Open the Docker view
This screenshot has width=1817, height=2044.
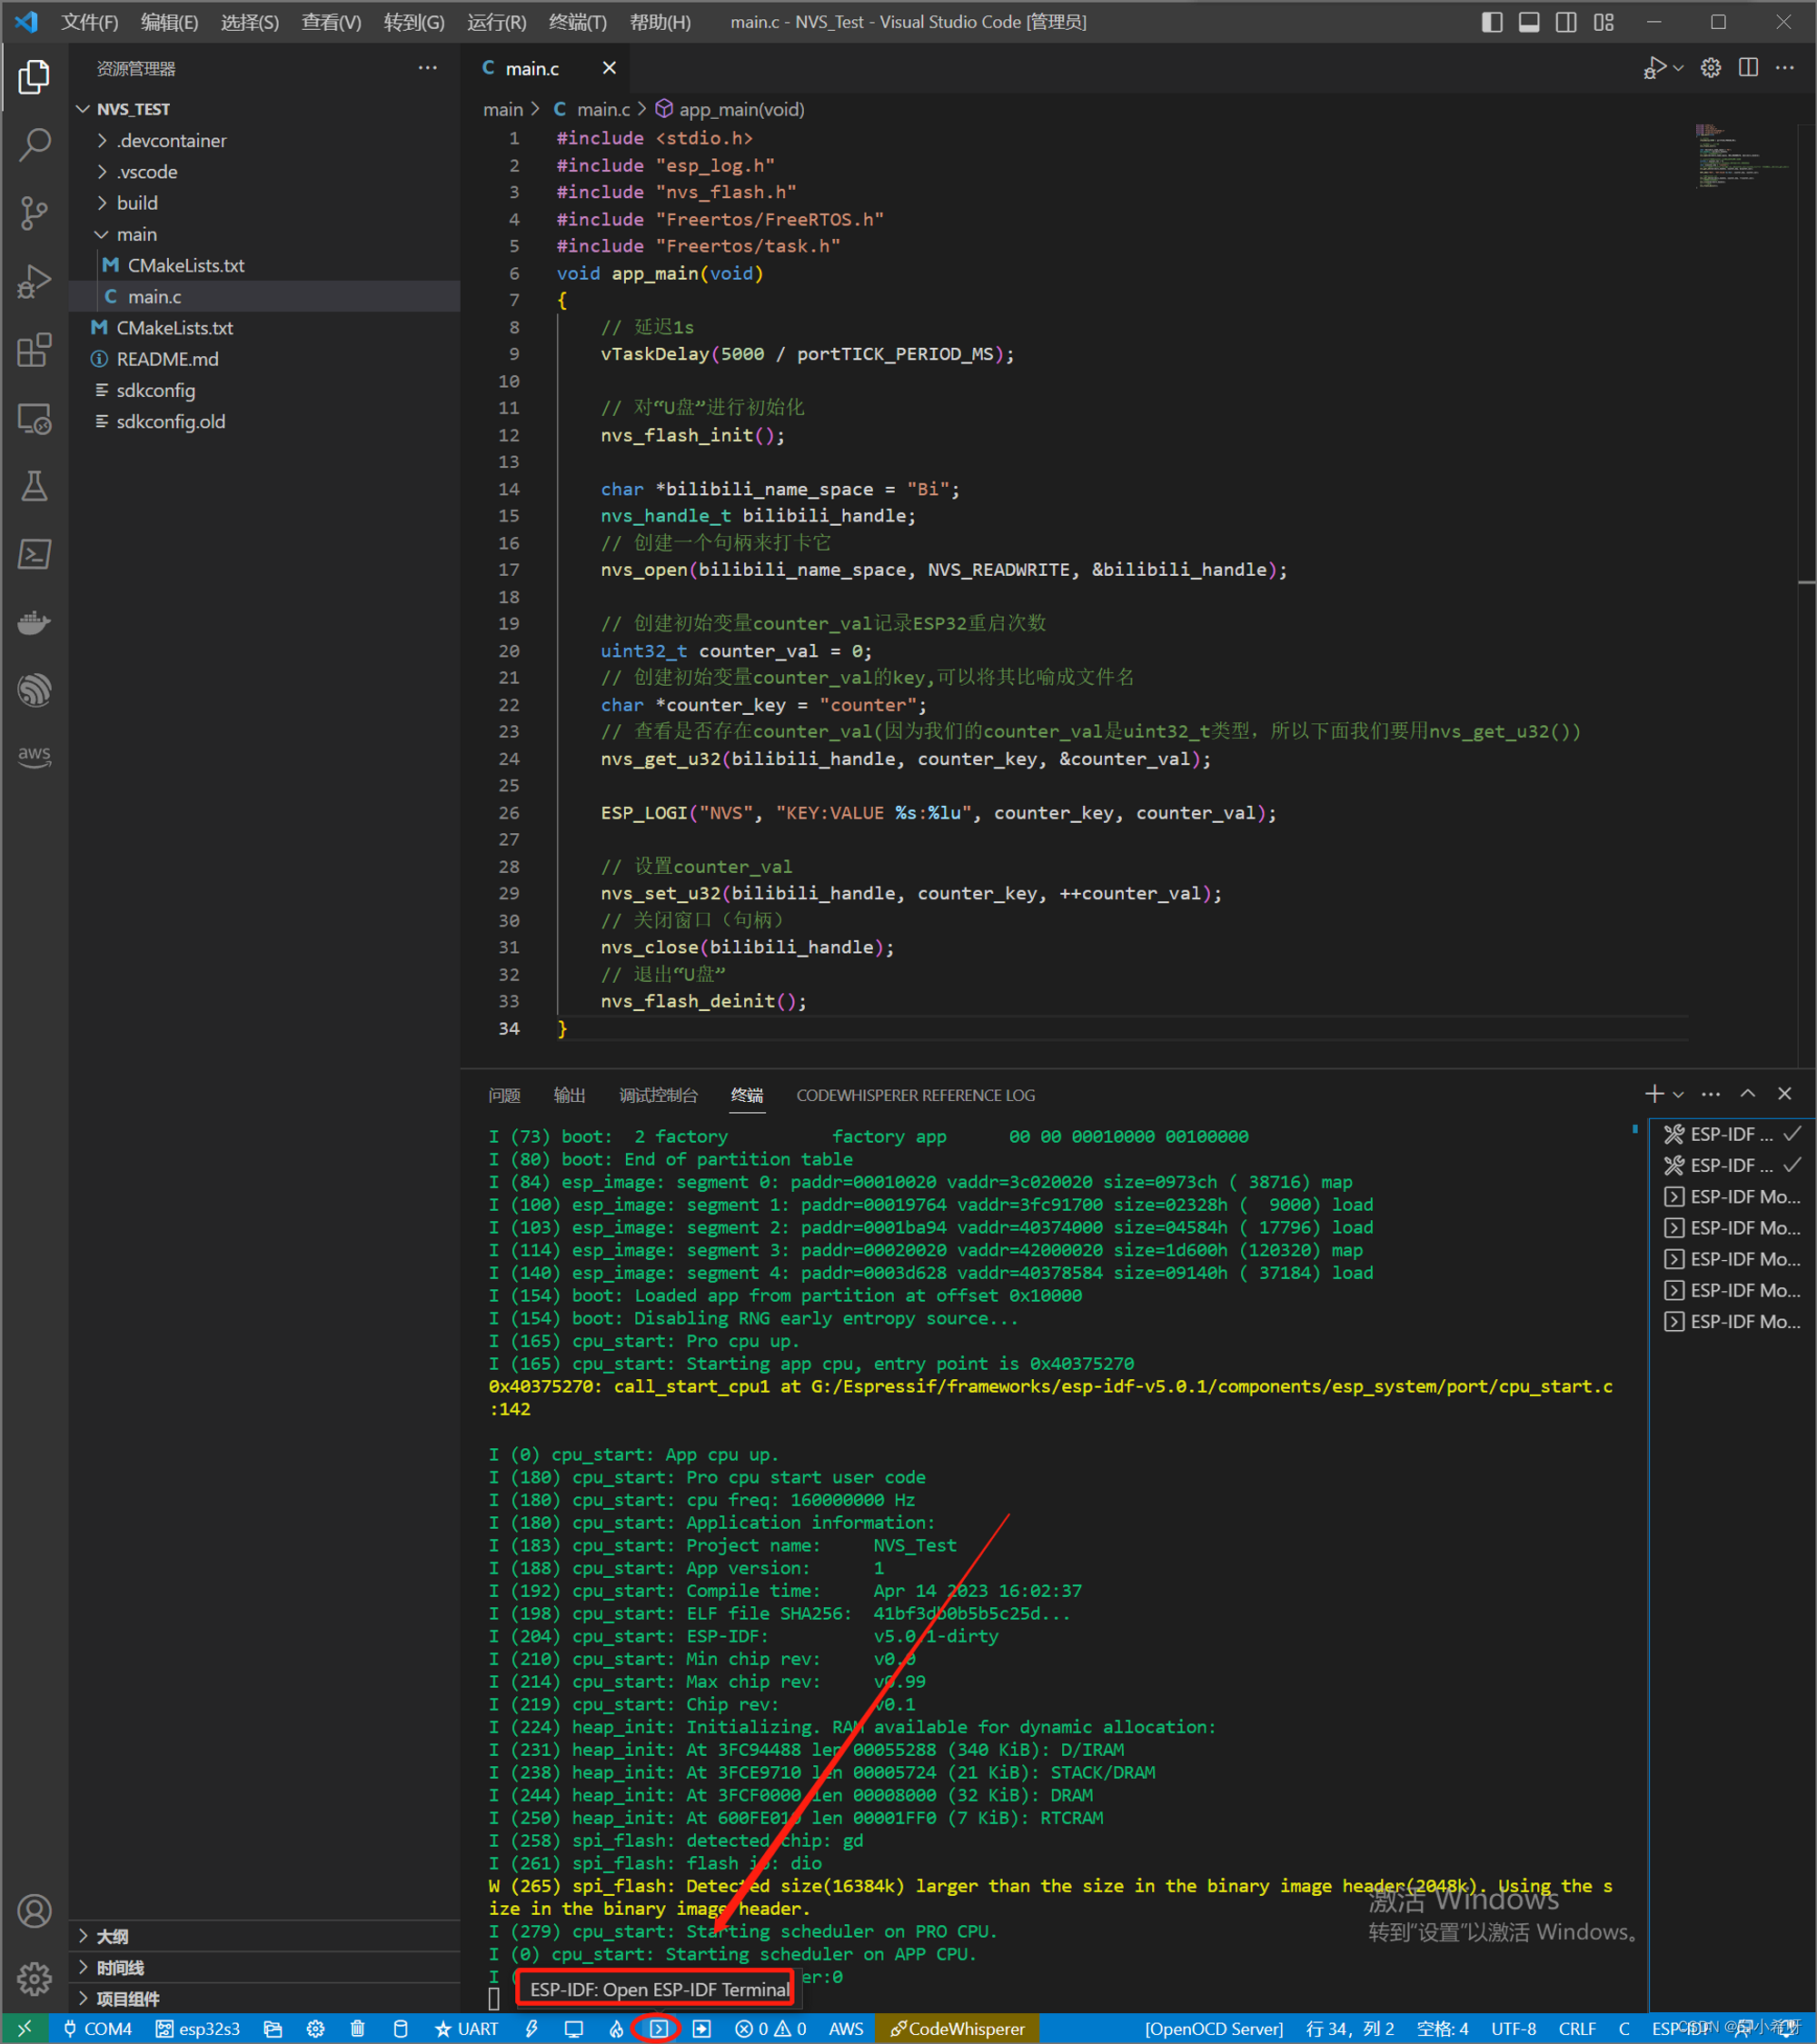coord(34,622)
